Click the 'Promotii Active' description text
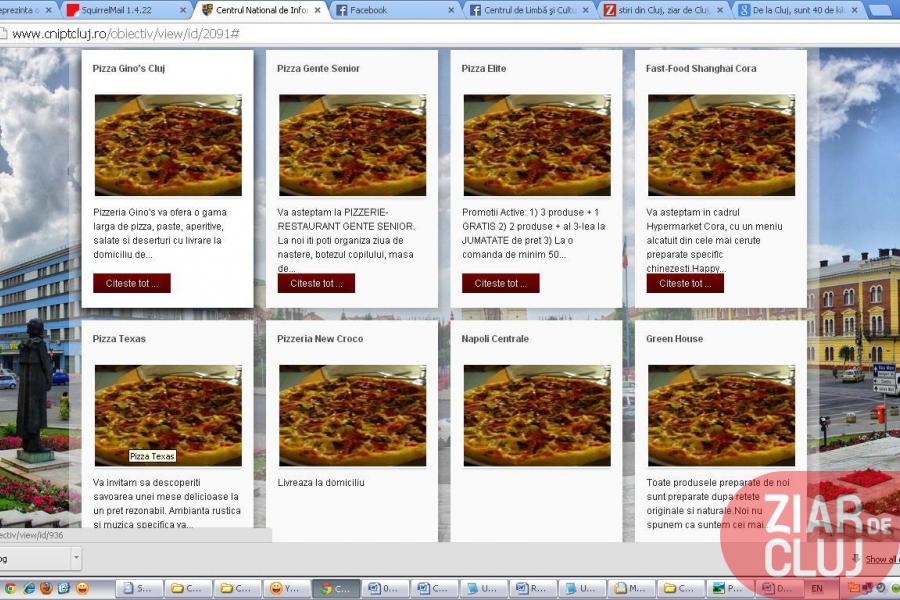 [533, 233]
